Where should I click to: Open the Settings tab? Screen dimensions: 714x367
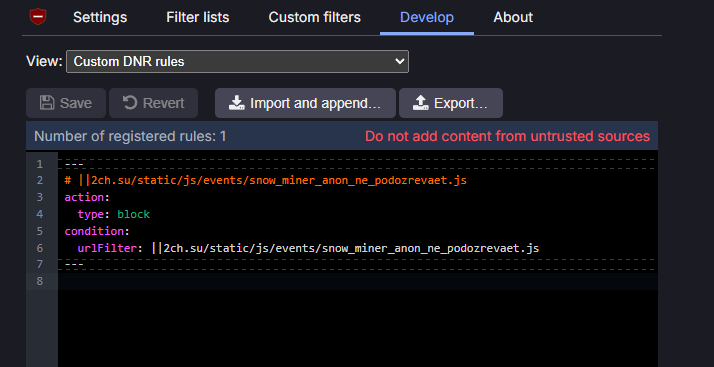(x=100, y=17)
